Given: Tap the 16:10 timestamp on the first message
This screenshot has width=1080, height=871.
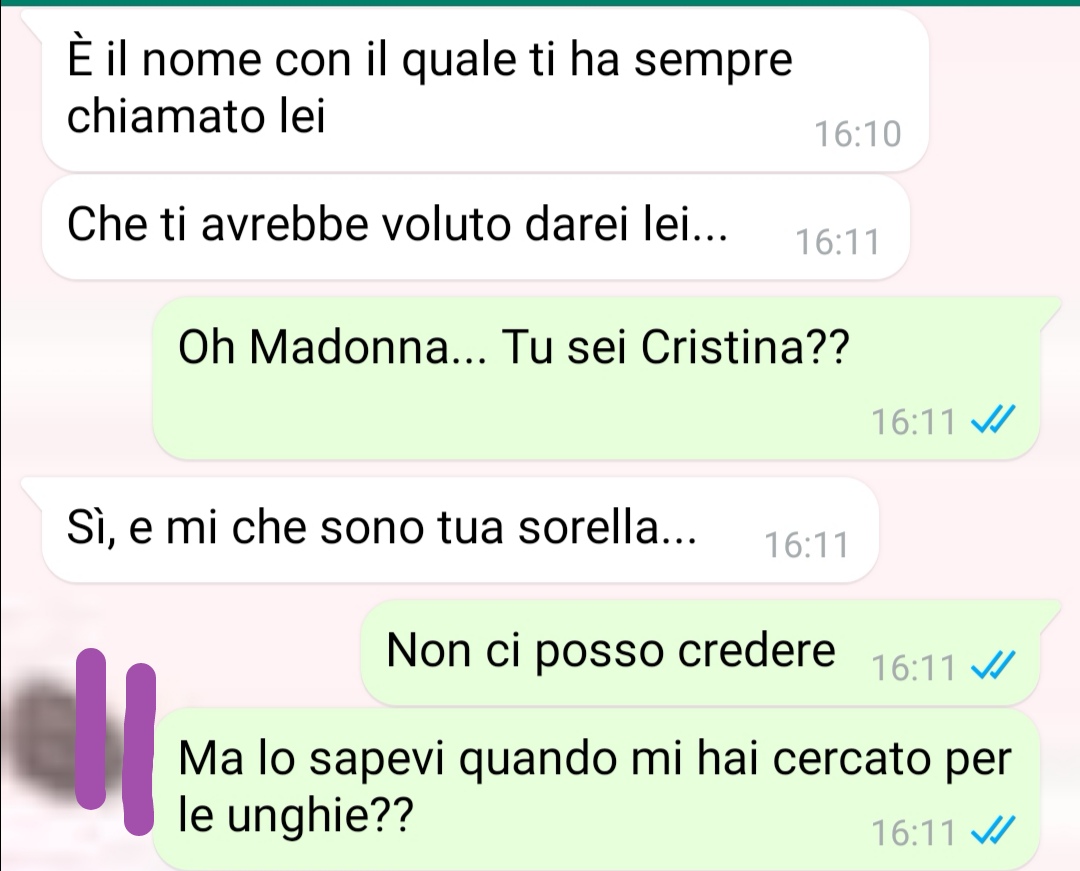Looking at the screenshot, I should [858, 134].
